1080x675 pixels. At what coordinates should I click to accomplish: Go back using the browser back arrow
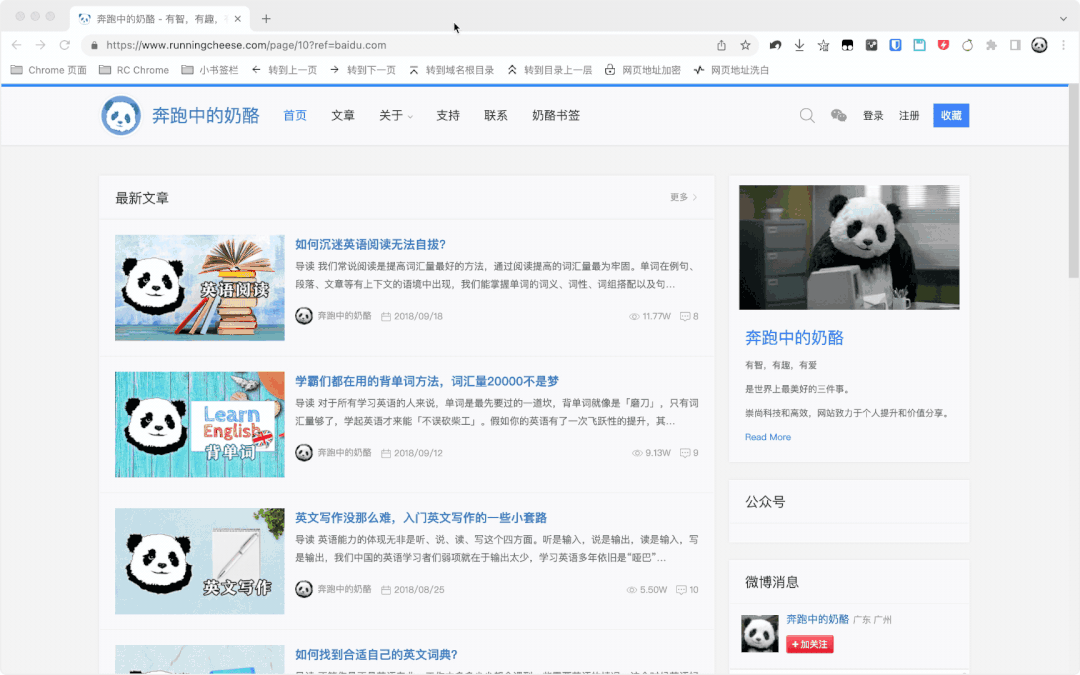(x=17, y=45)
